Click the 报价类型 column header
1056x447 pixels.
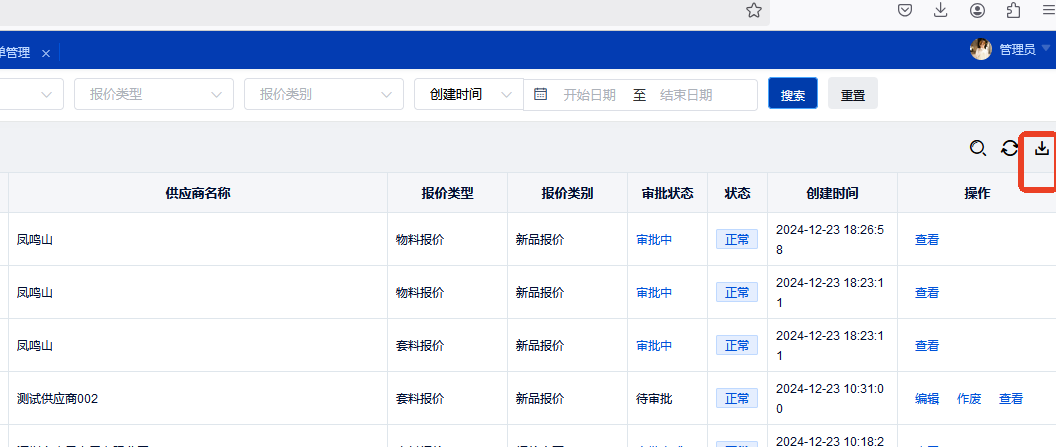448,193
